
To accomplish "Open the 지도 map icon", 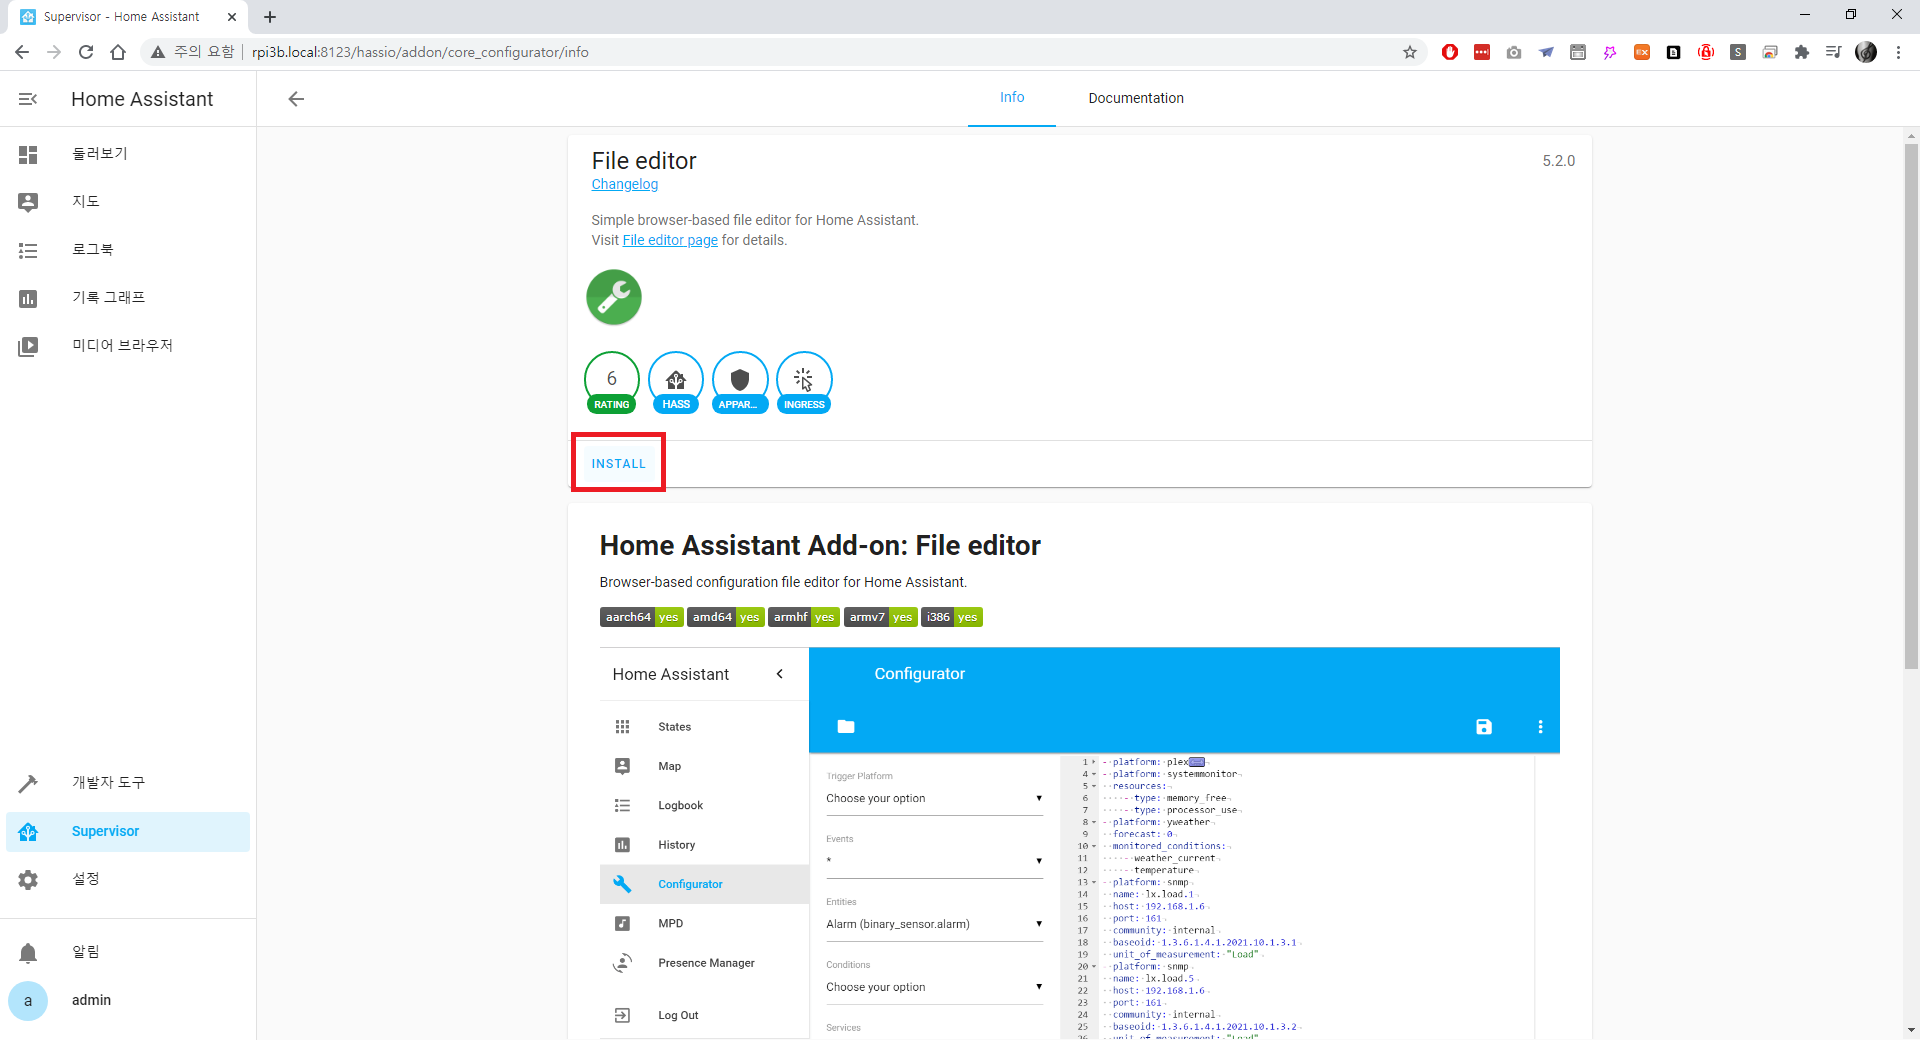I will pos(28,202).
